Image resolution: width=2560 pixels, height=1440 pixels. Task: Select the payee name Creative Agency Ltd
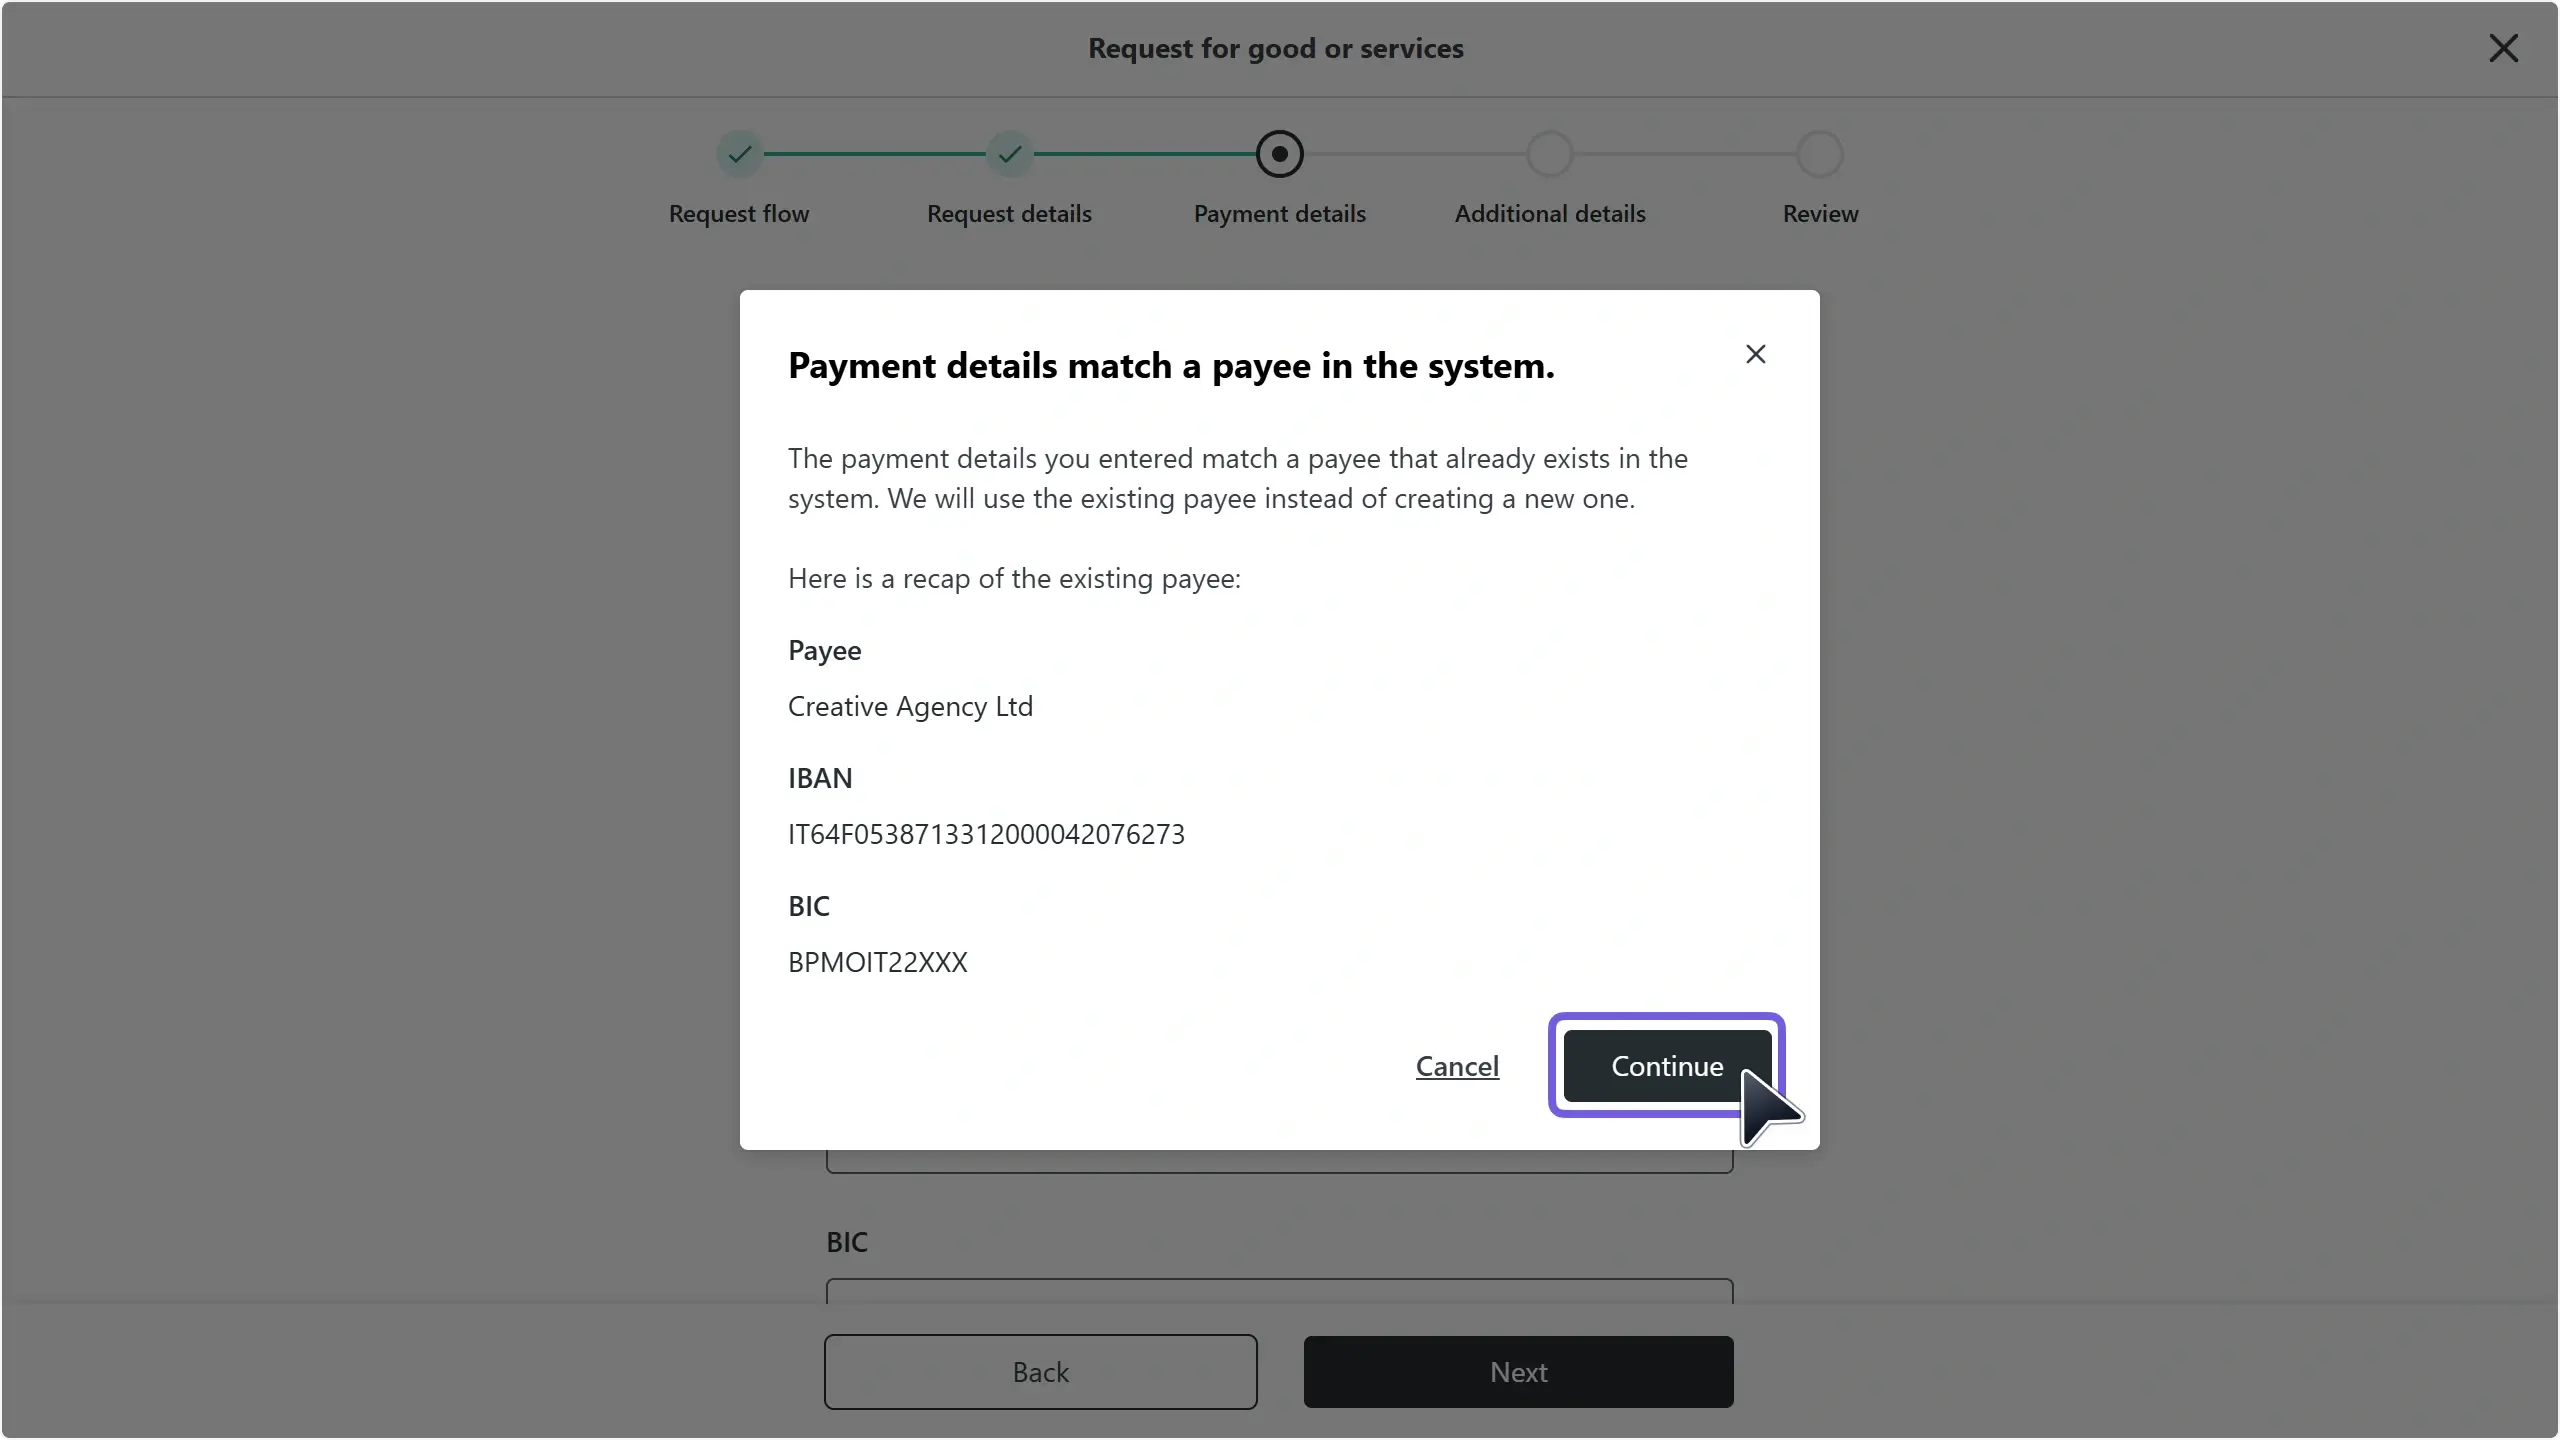(x=910, y=706)
